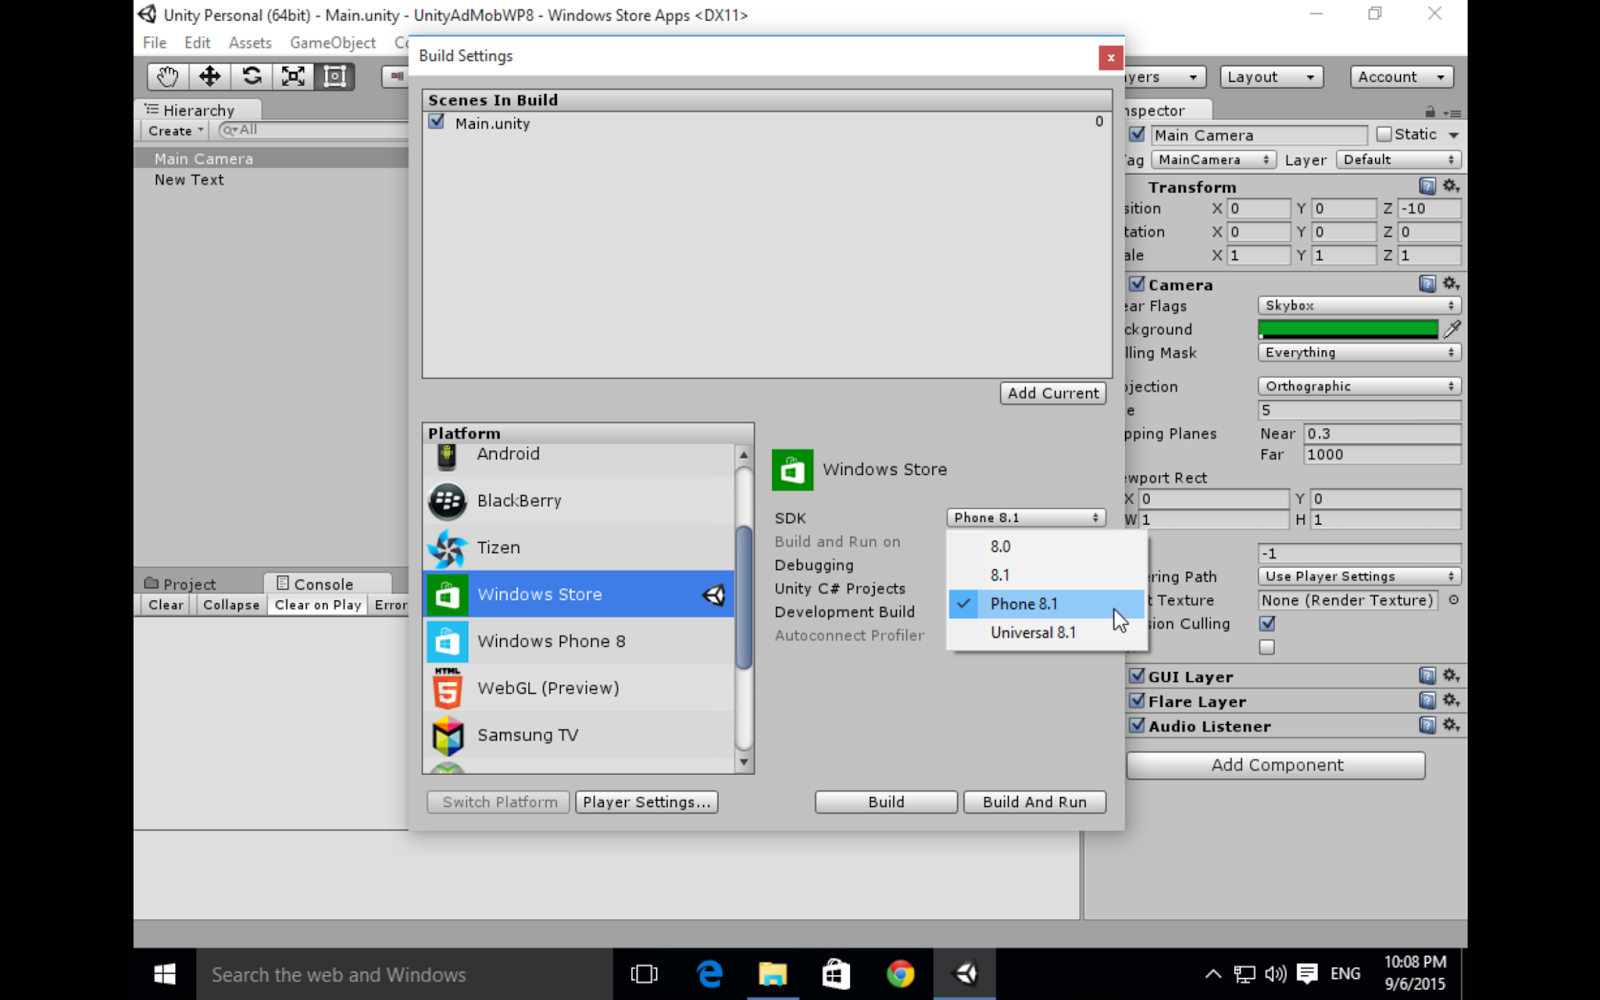Click the Add Current button

1053,393
